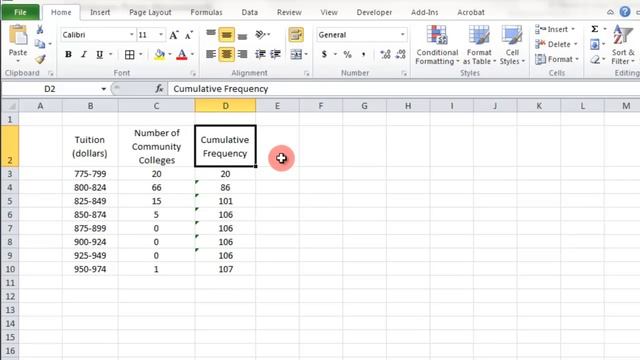The width and height of the screenshot is (640, 360).
Task: Click inside the formula bar text
Action: [221, 89]
